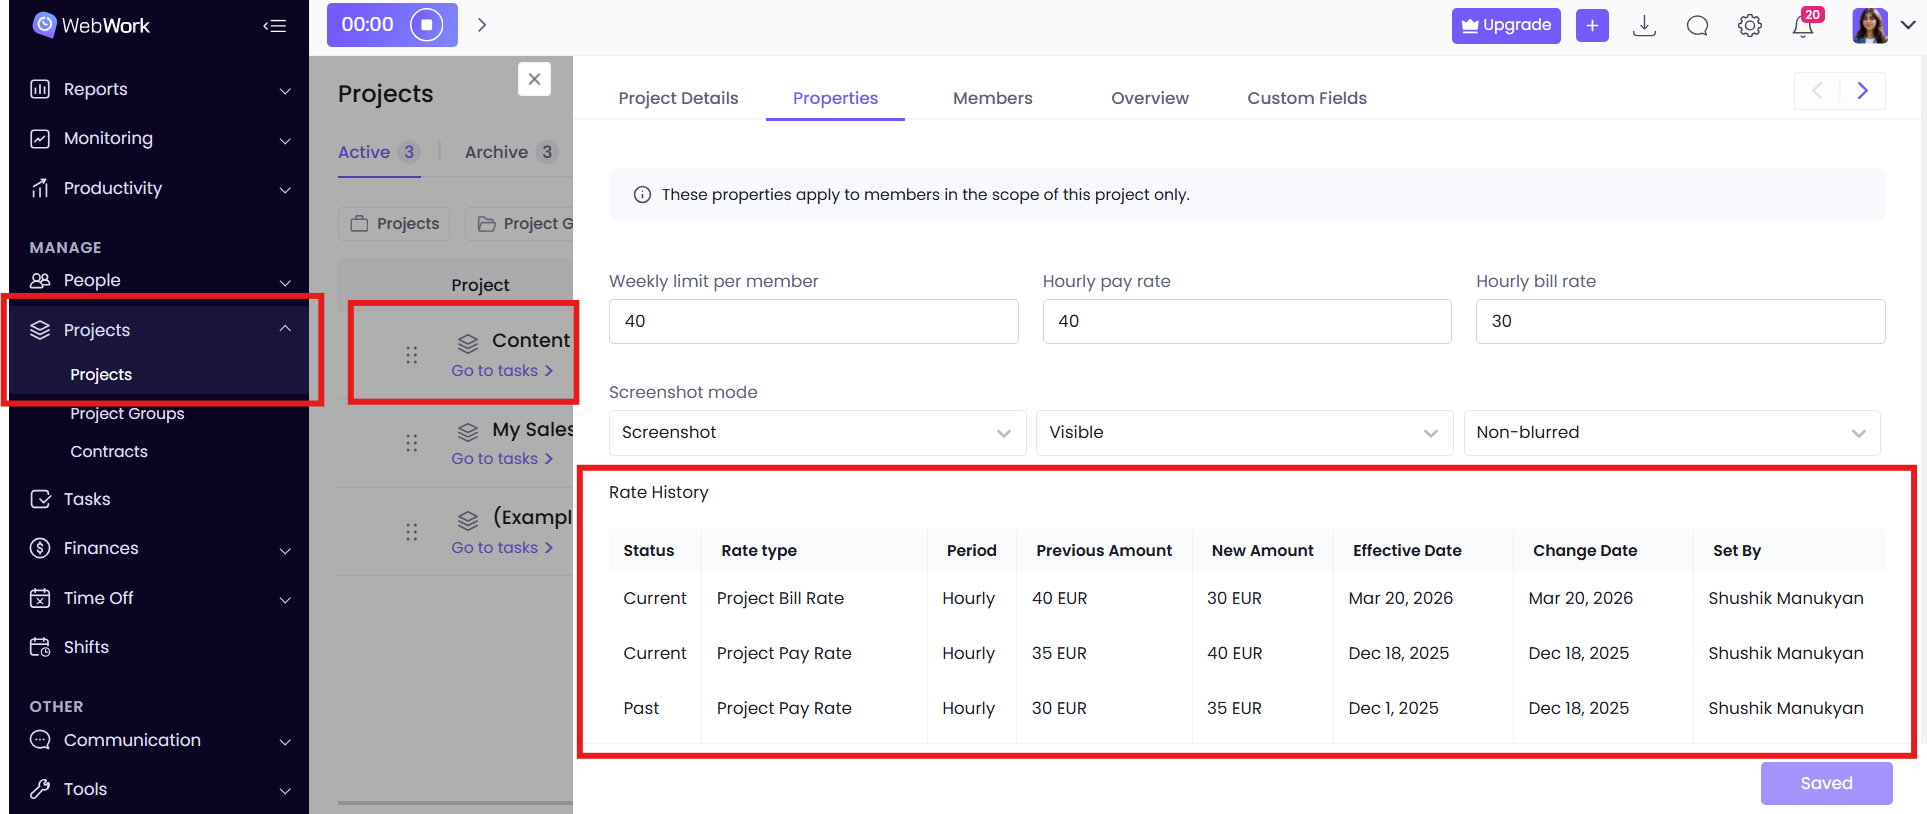Go to next project arrow
Screen dimensions: 1927x814
[x=1862, y=91]
